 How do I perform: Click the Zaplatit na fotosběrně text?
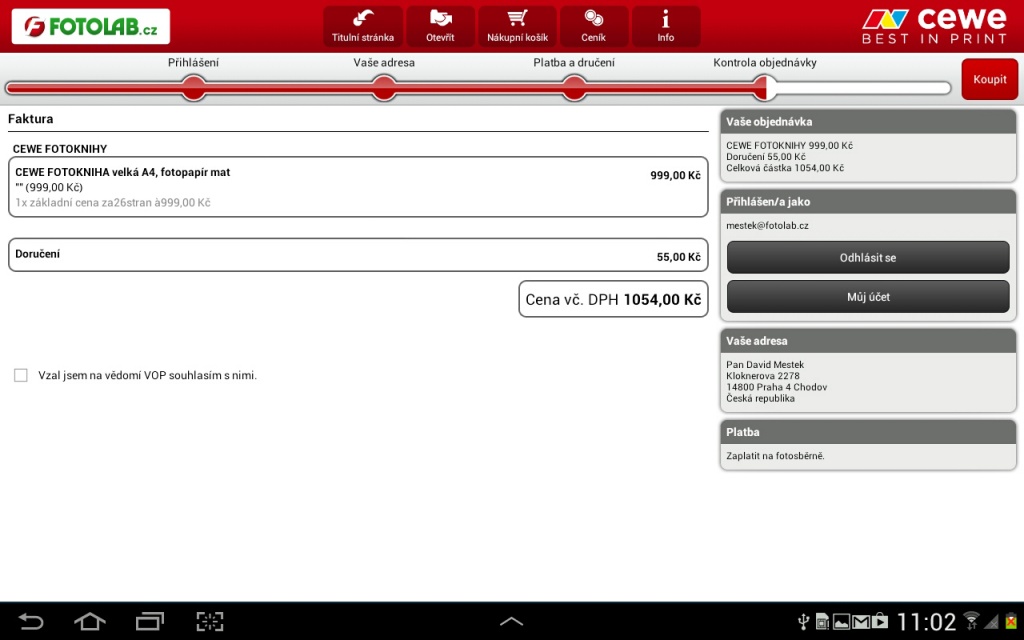point(775,456)
